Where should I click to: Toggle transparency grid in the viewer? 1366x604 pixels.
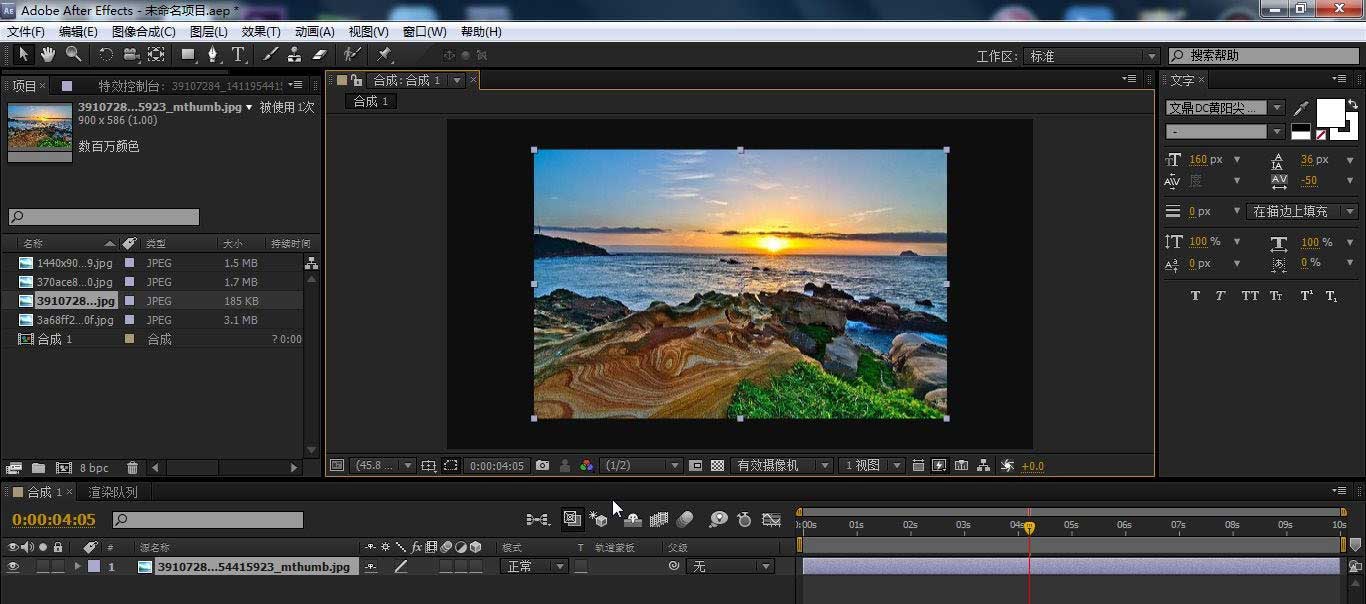tap(717, 466)
